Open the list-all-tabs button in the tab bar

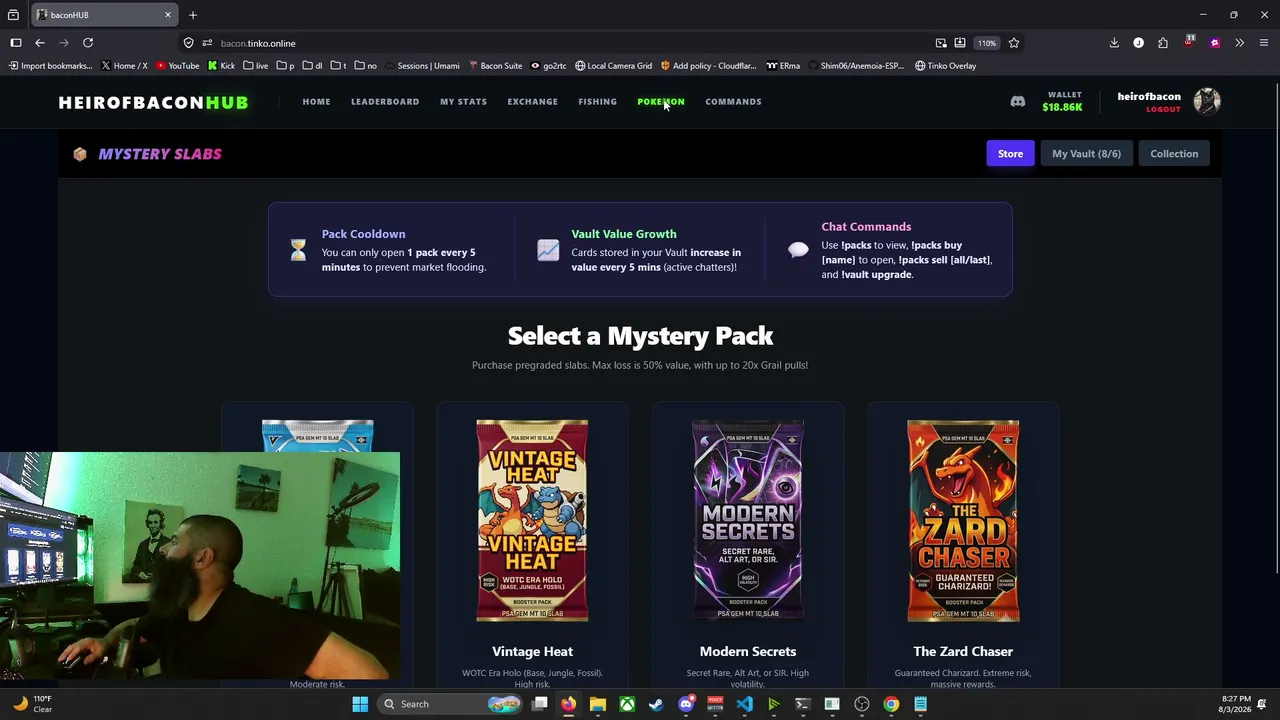pyautogui.click(x=13, y=15)
